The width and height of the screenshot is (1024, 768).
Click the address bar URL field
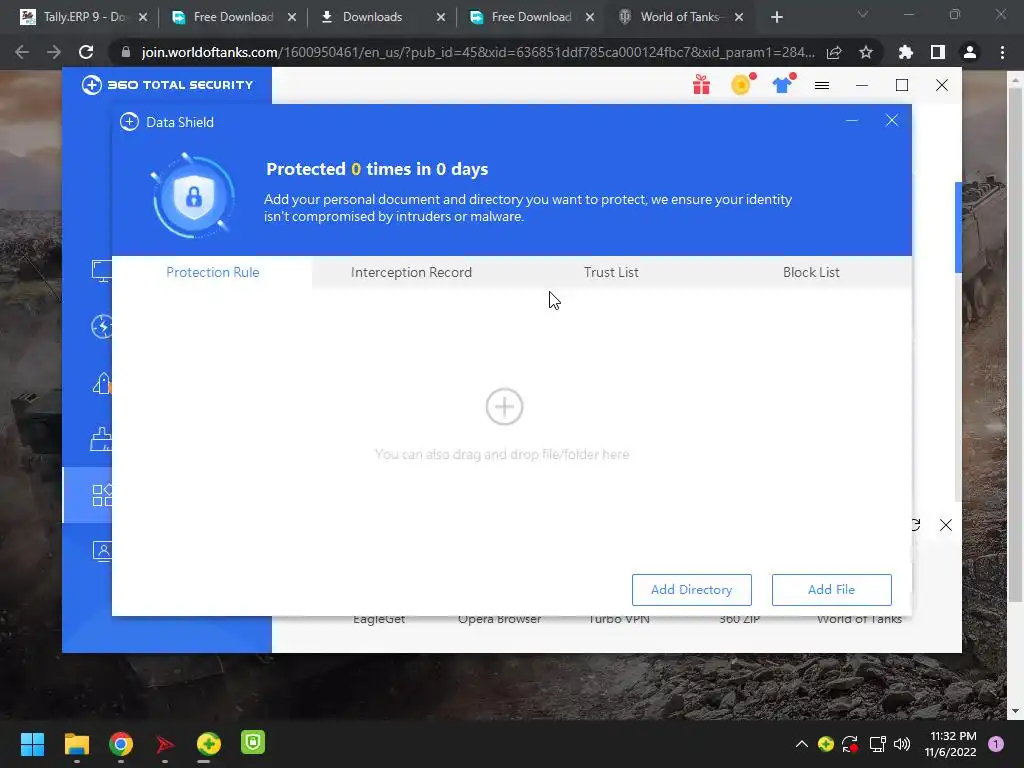click(479, 52)
